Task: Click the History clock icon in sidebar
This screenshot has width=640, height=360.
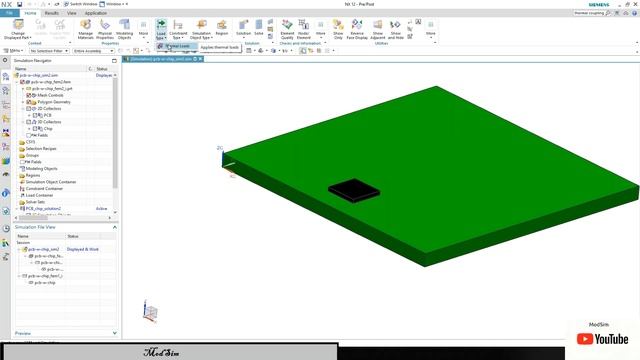Action: point(6,229)
